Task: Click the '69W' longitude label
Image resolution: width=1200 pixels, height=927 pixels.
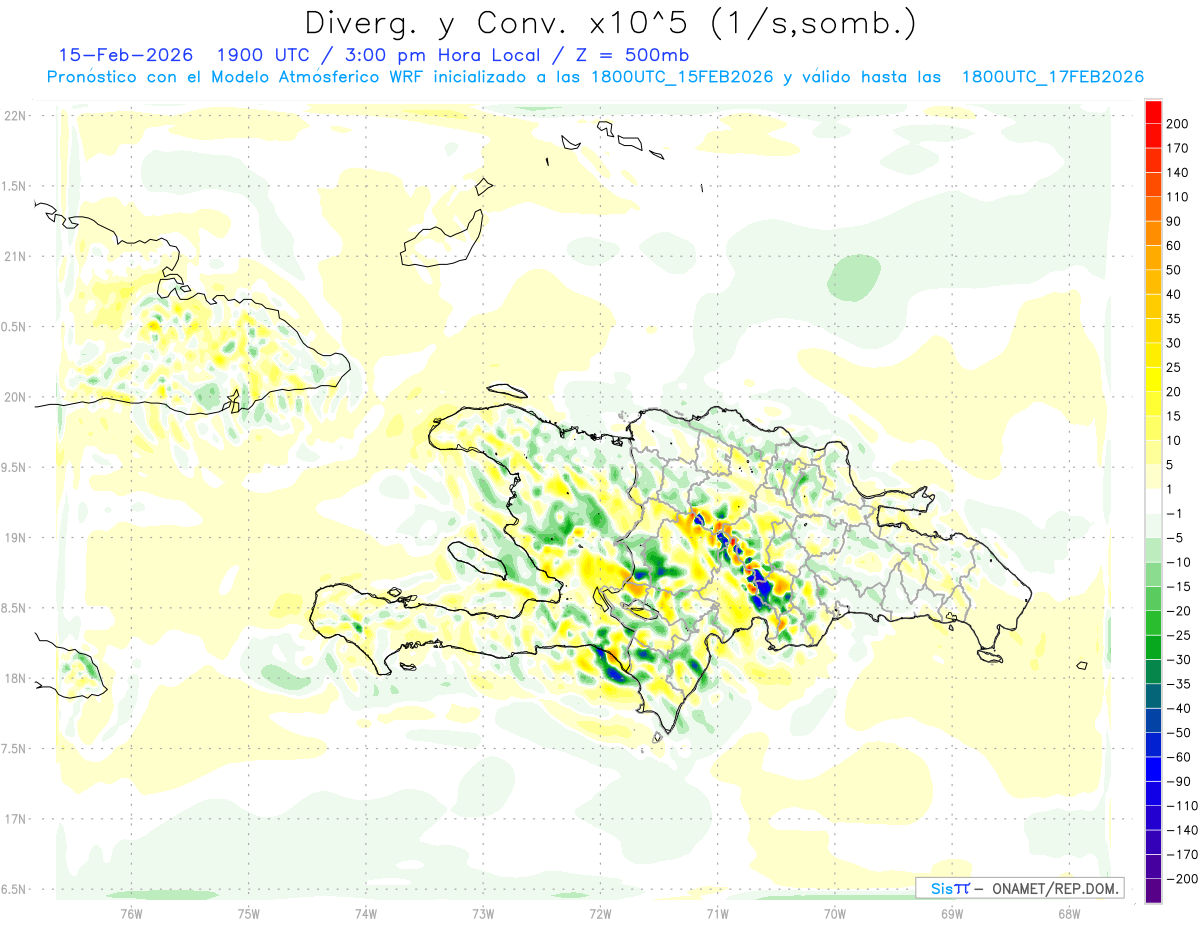Action: click(952, 913)
